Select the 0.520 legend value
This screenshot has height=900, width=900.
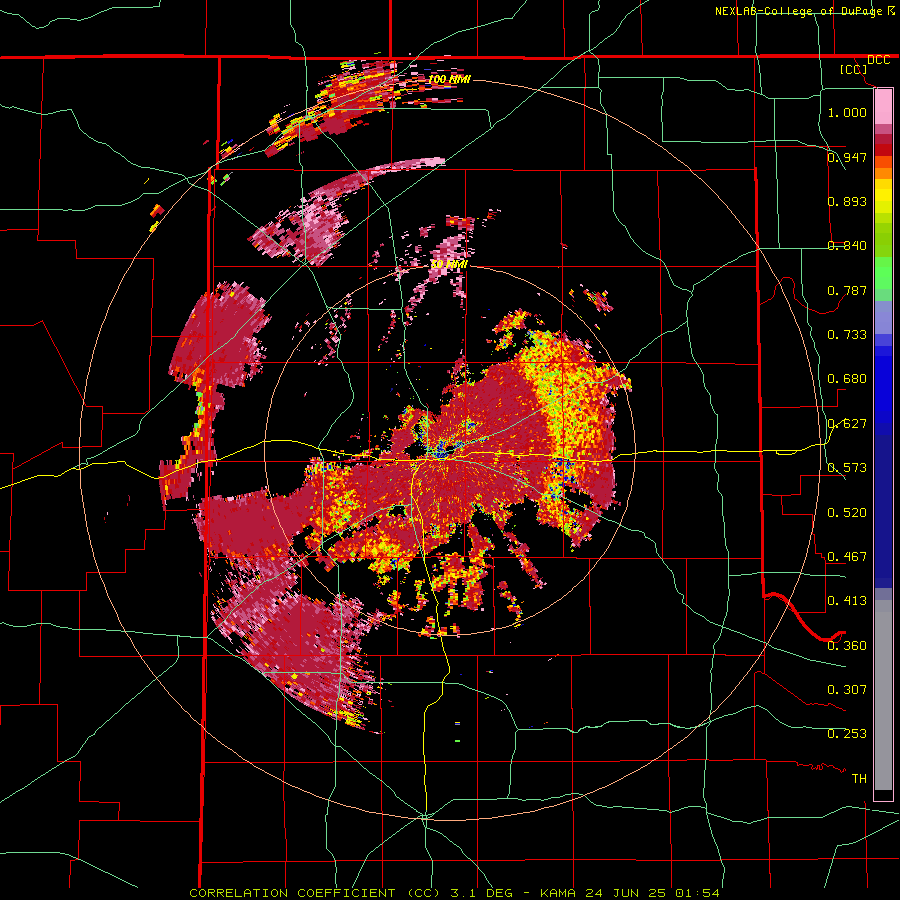(847, 512)
